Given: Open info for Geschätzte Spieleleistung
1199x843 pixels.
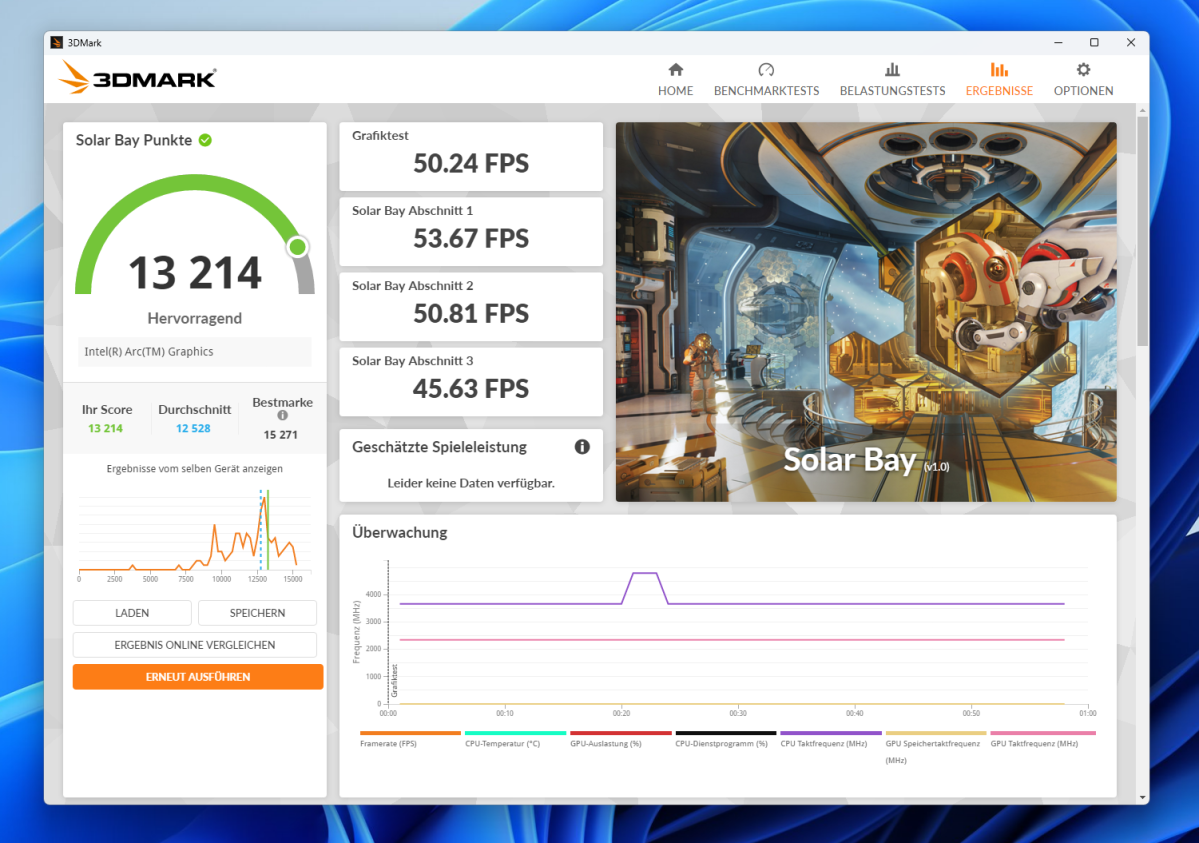Looking at the screenshot, I should point(582,447).
